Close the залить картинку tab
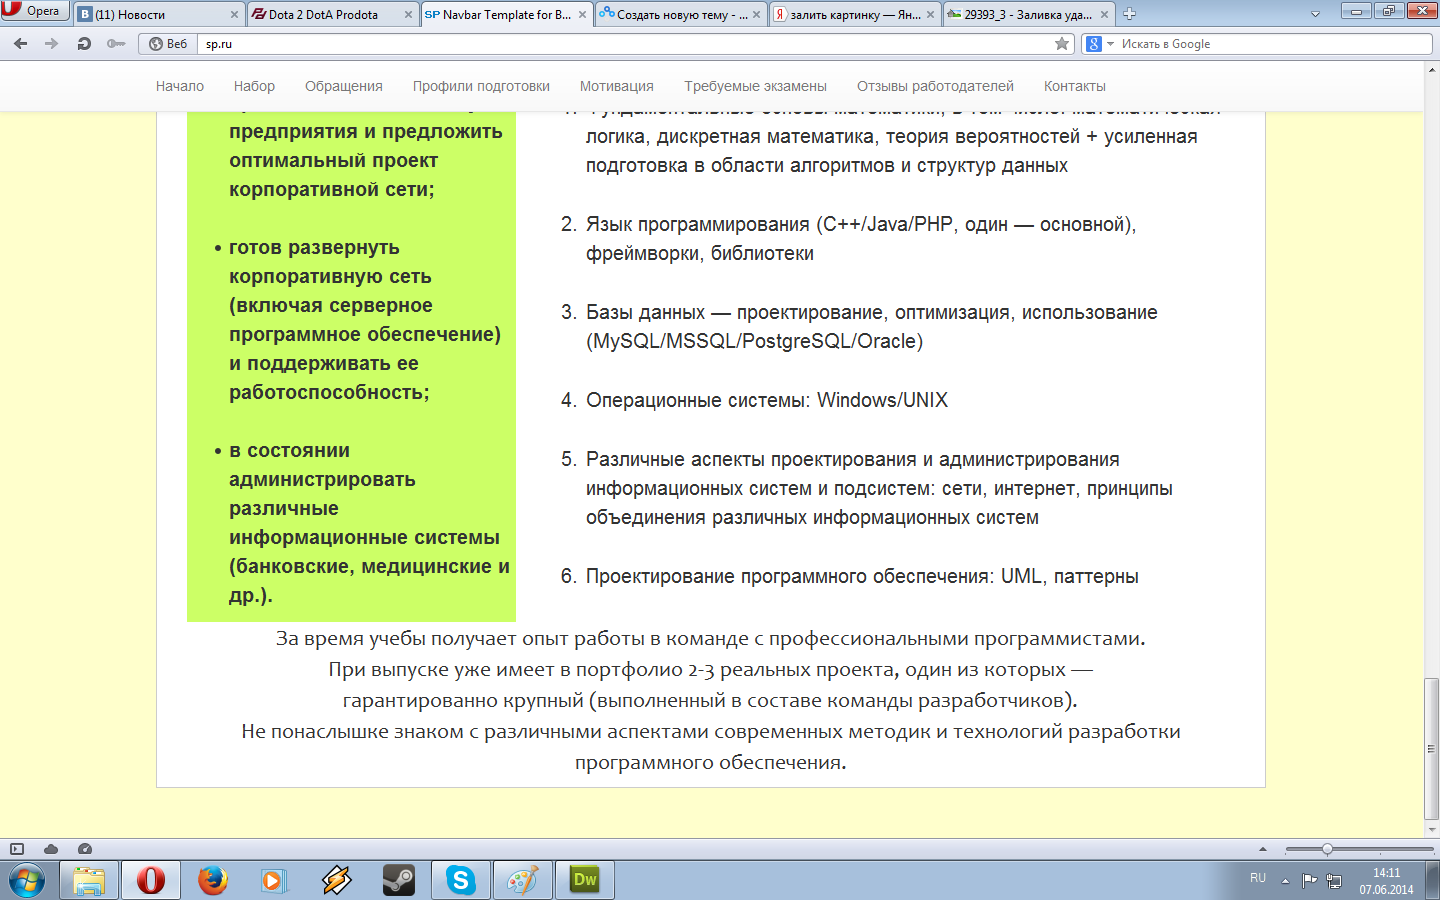Screen dimensions: 1440x900 pyautogui.click(x=930, y=14)
